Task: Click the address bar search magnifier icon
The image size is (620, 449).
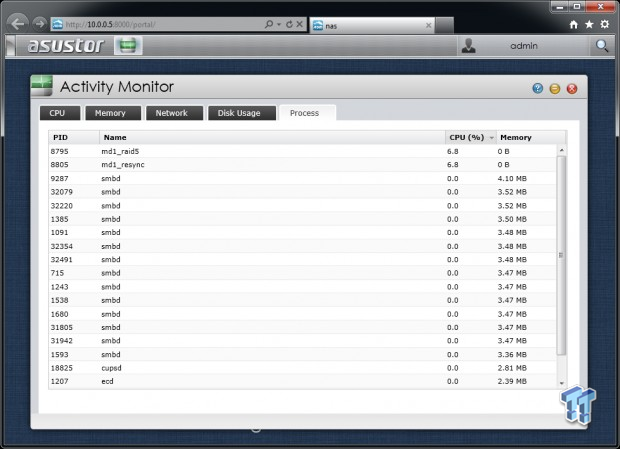Action: click(269, 24)
